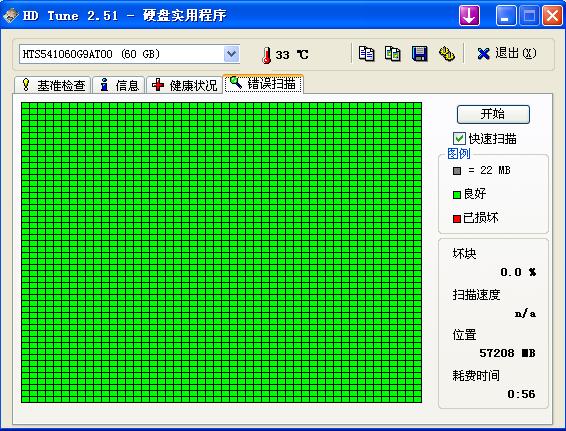Expand the hard drive selection dropdown arrow

pos(231,54)
